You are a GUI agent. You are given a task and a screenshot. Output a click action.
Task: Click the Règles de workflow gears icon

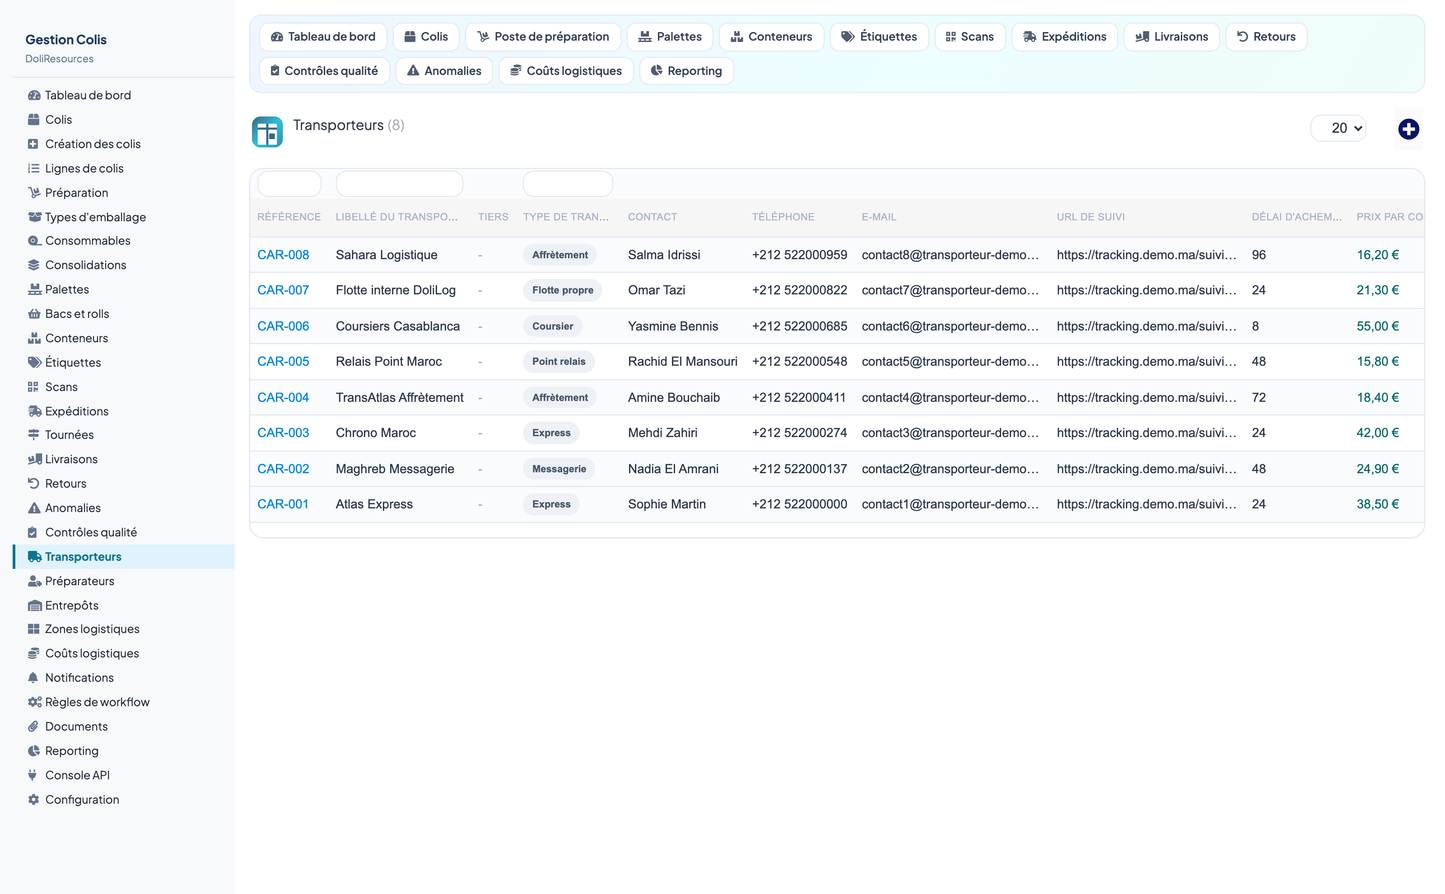tap(34, 702)
